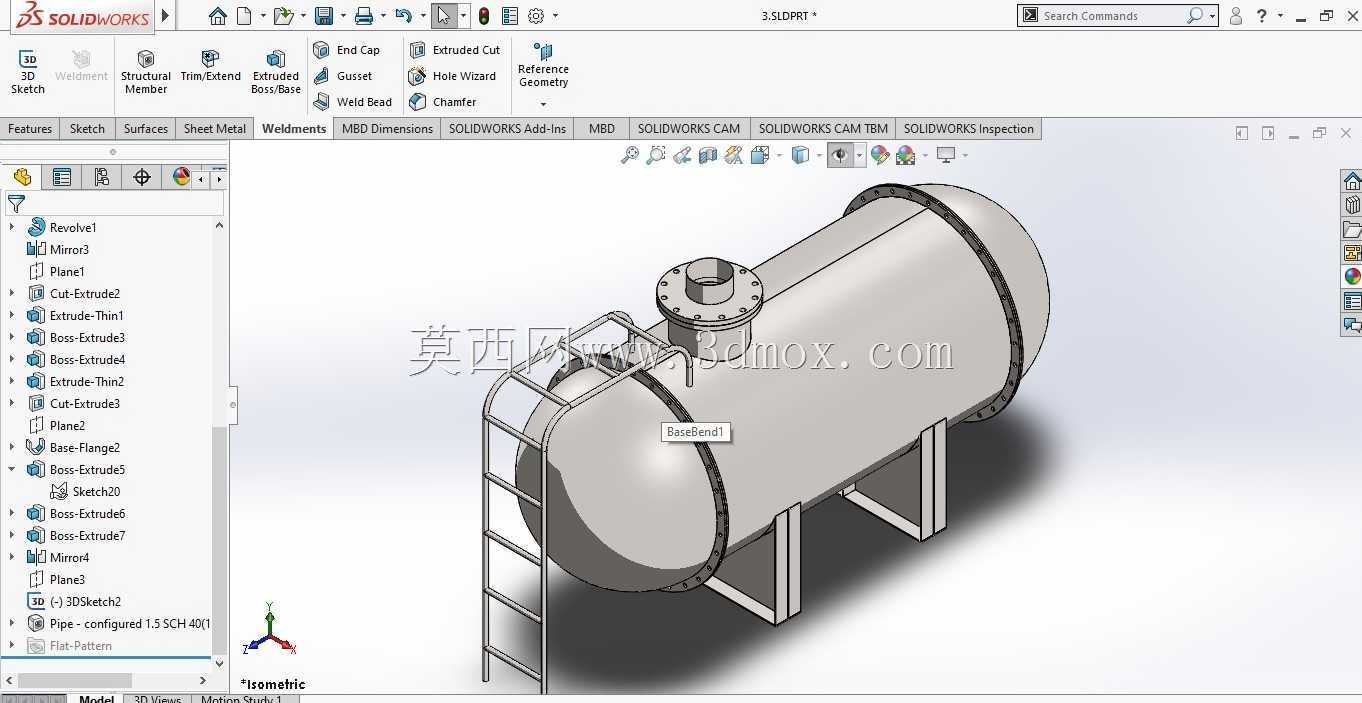Open the Surfaces tab
This screenshot has height=703, width=1362.
[146, 128]
